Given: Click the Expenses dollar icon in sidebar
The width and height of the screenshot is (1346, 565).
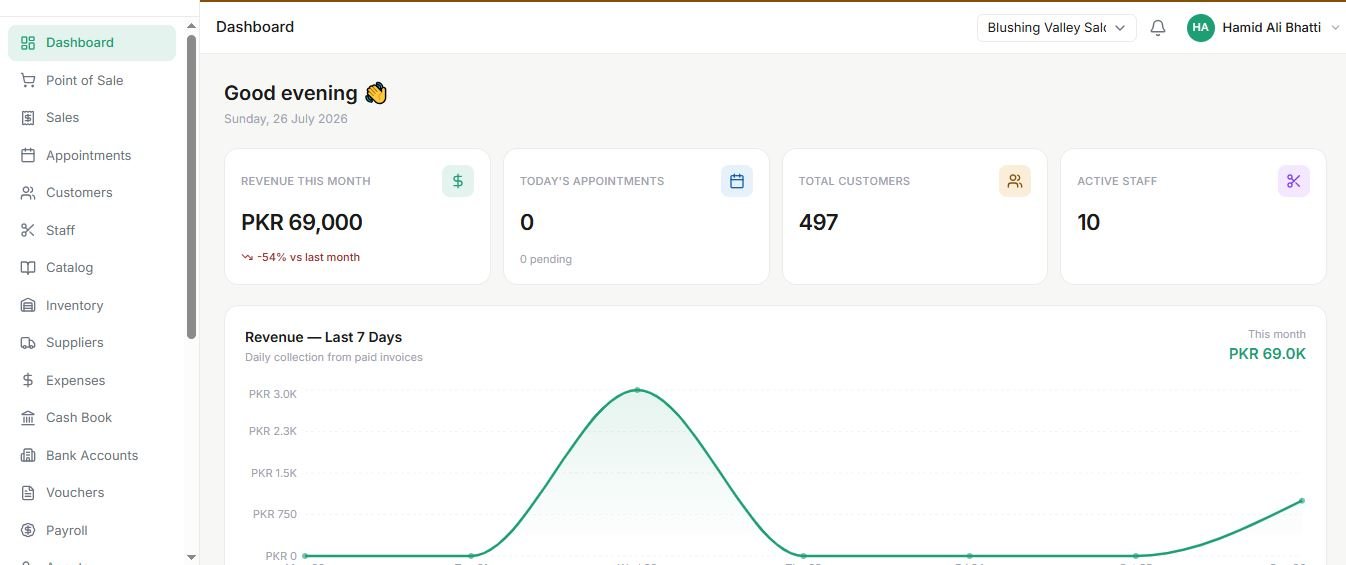Looking at the screenshot, I should (28, 380).
